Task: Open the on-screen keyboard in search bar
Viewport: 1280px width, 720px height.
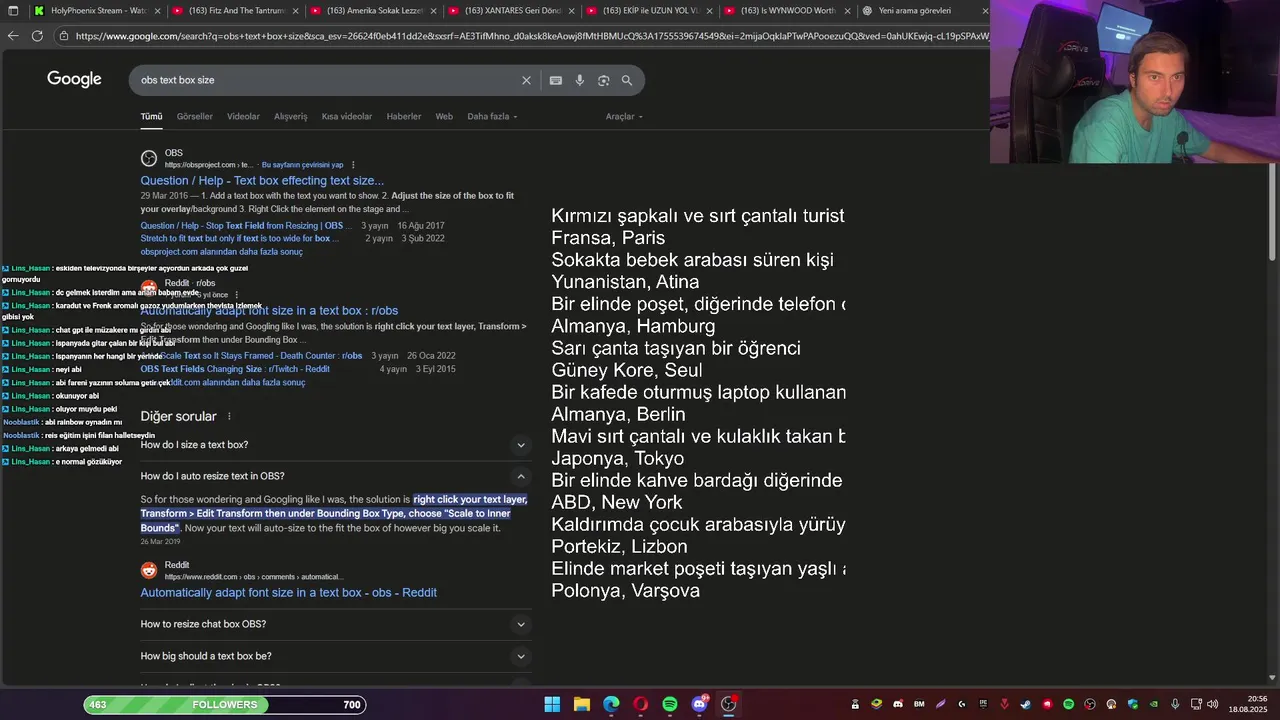Action: 556,80
